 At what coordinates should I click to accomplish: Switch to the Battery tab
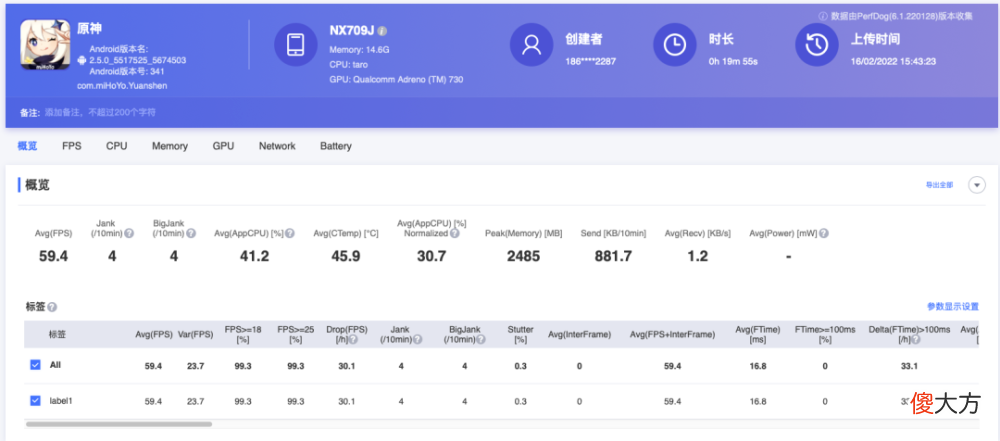pos(335,146)
